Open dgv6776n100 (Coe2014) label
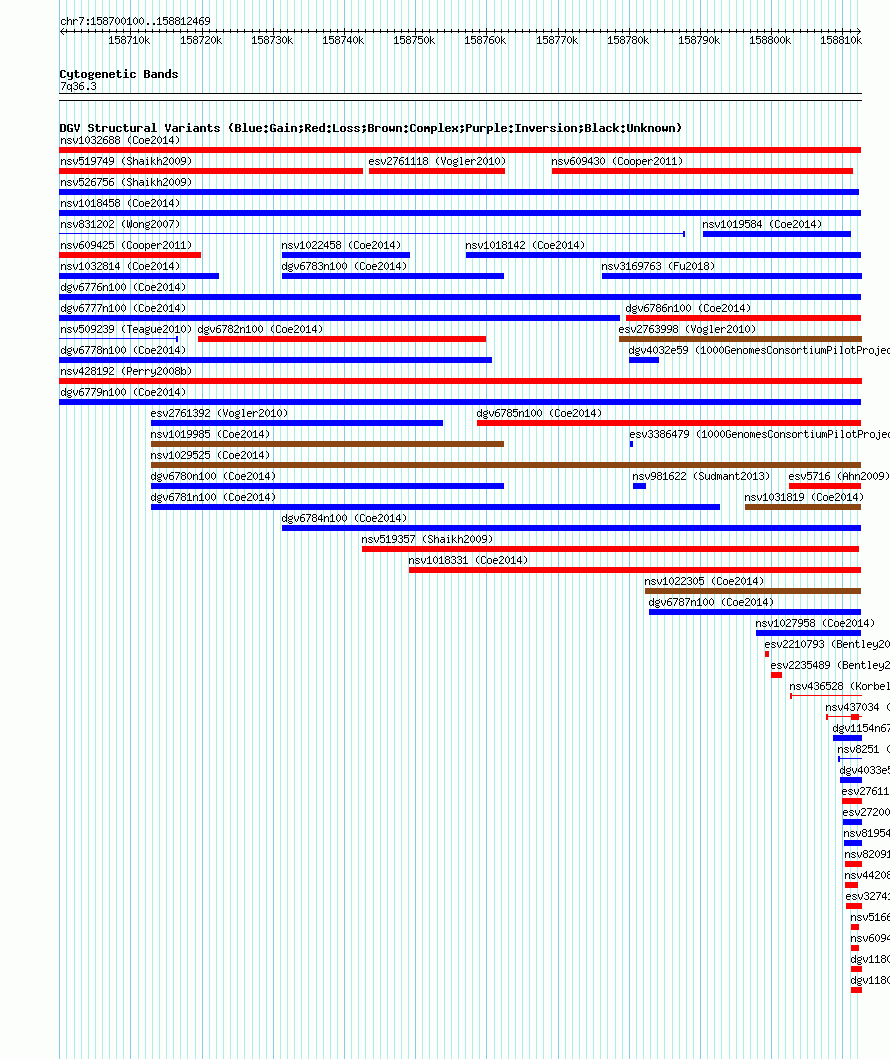The width and height of the screenshot is (890, 1059). (123, 287)
